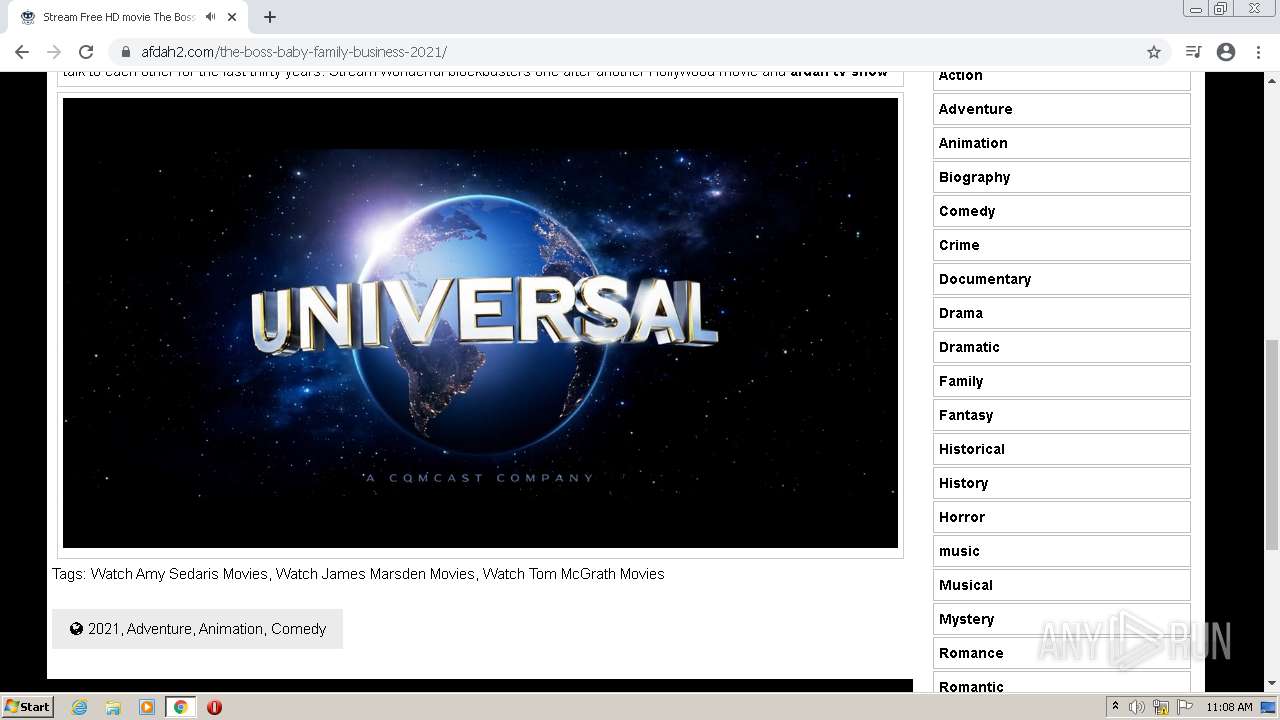The image size is (1280, 720).
Task: Open the volume tray icon
Action: point(1137,707)
